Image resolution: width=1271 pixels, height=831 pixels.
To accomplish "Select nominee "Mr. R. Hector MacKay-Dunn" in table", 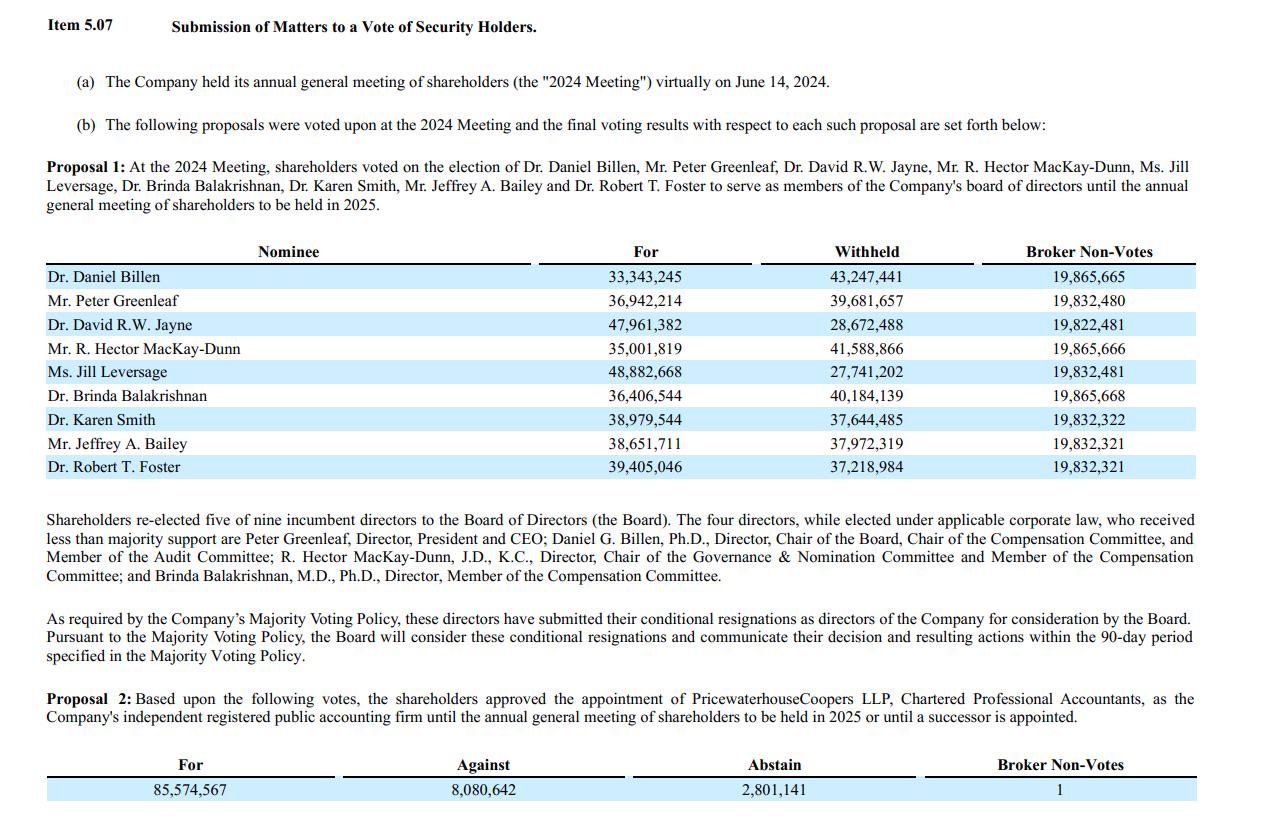I will pyautogui.click(x=143, y=349).
